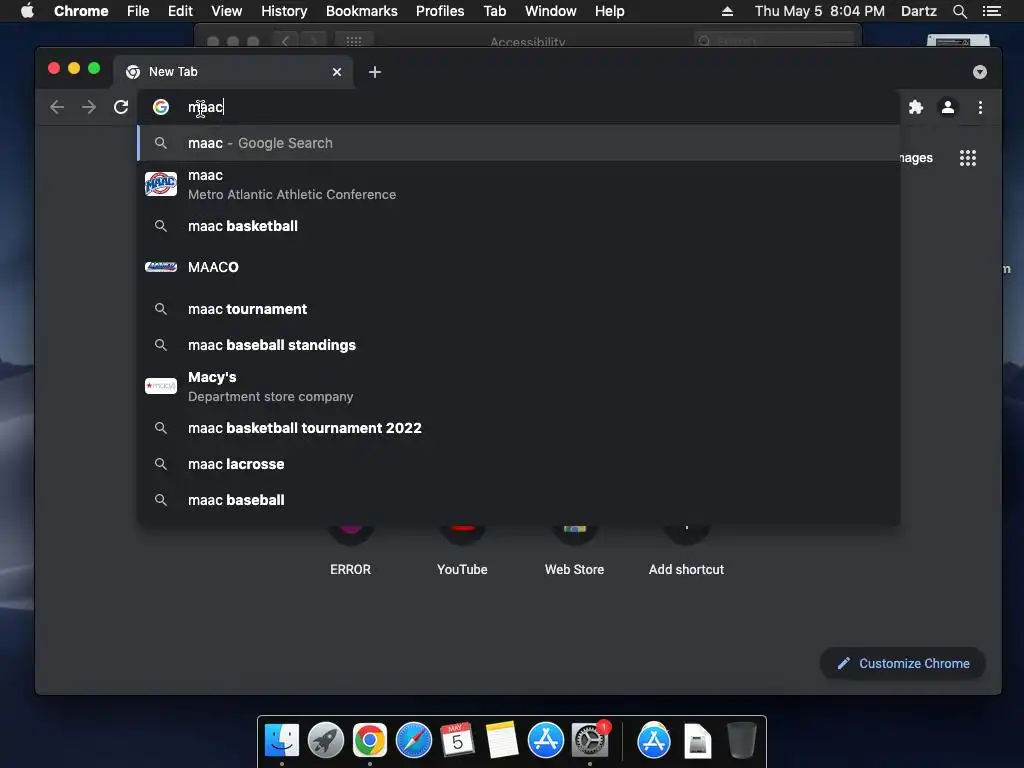Close the New Tab tab
Image resolution: width=1024 pixels, height=768 pixels.
tap(336, 72)
